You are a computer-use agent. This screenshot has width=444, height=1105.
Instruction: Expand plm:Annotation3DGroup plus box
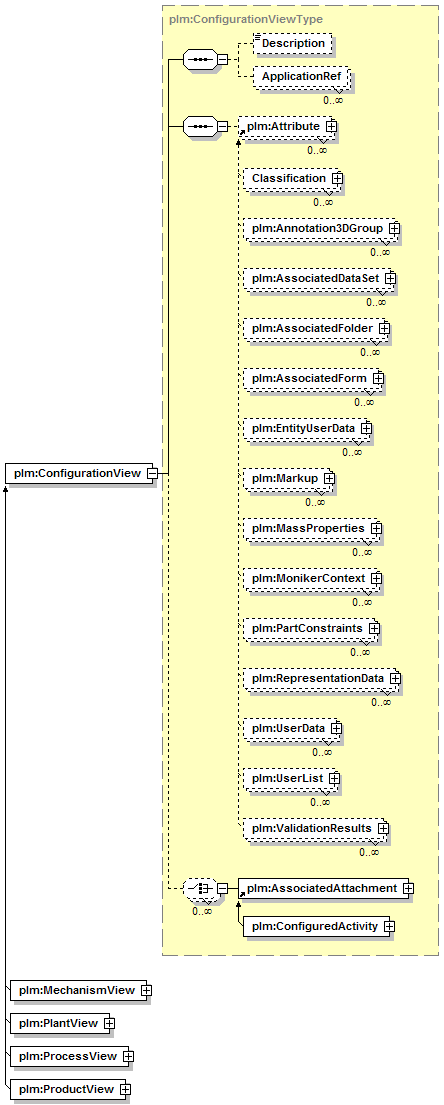click(x=395, y=228)
